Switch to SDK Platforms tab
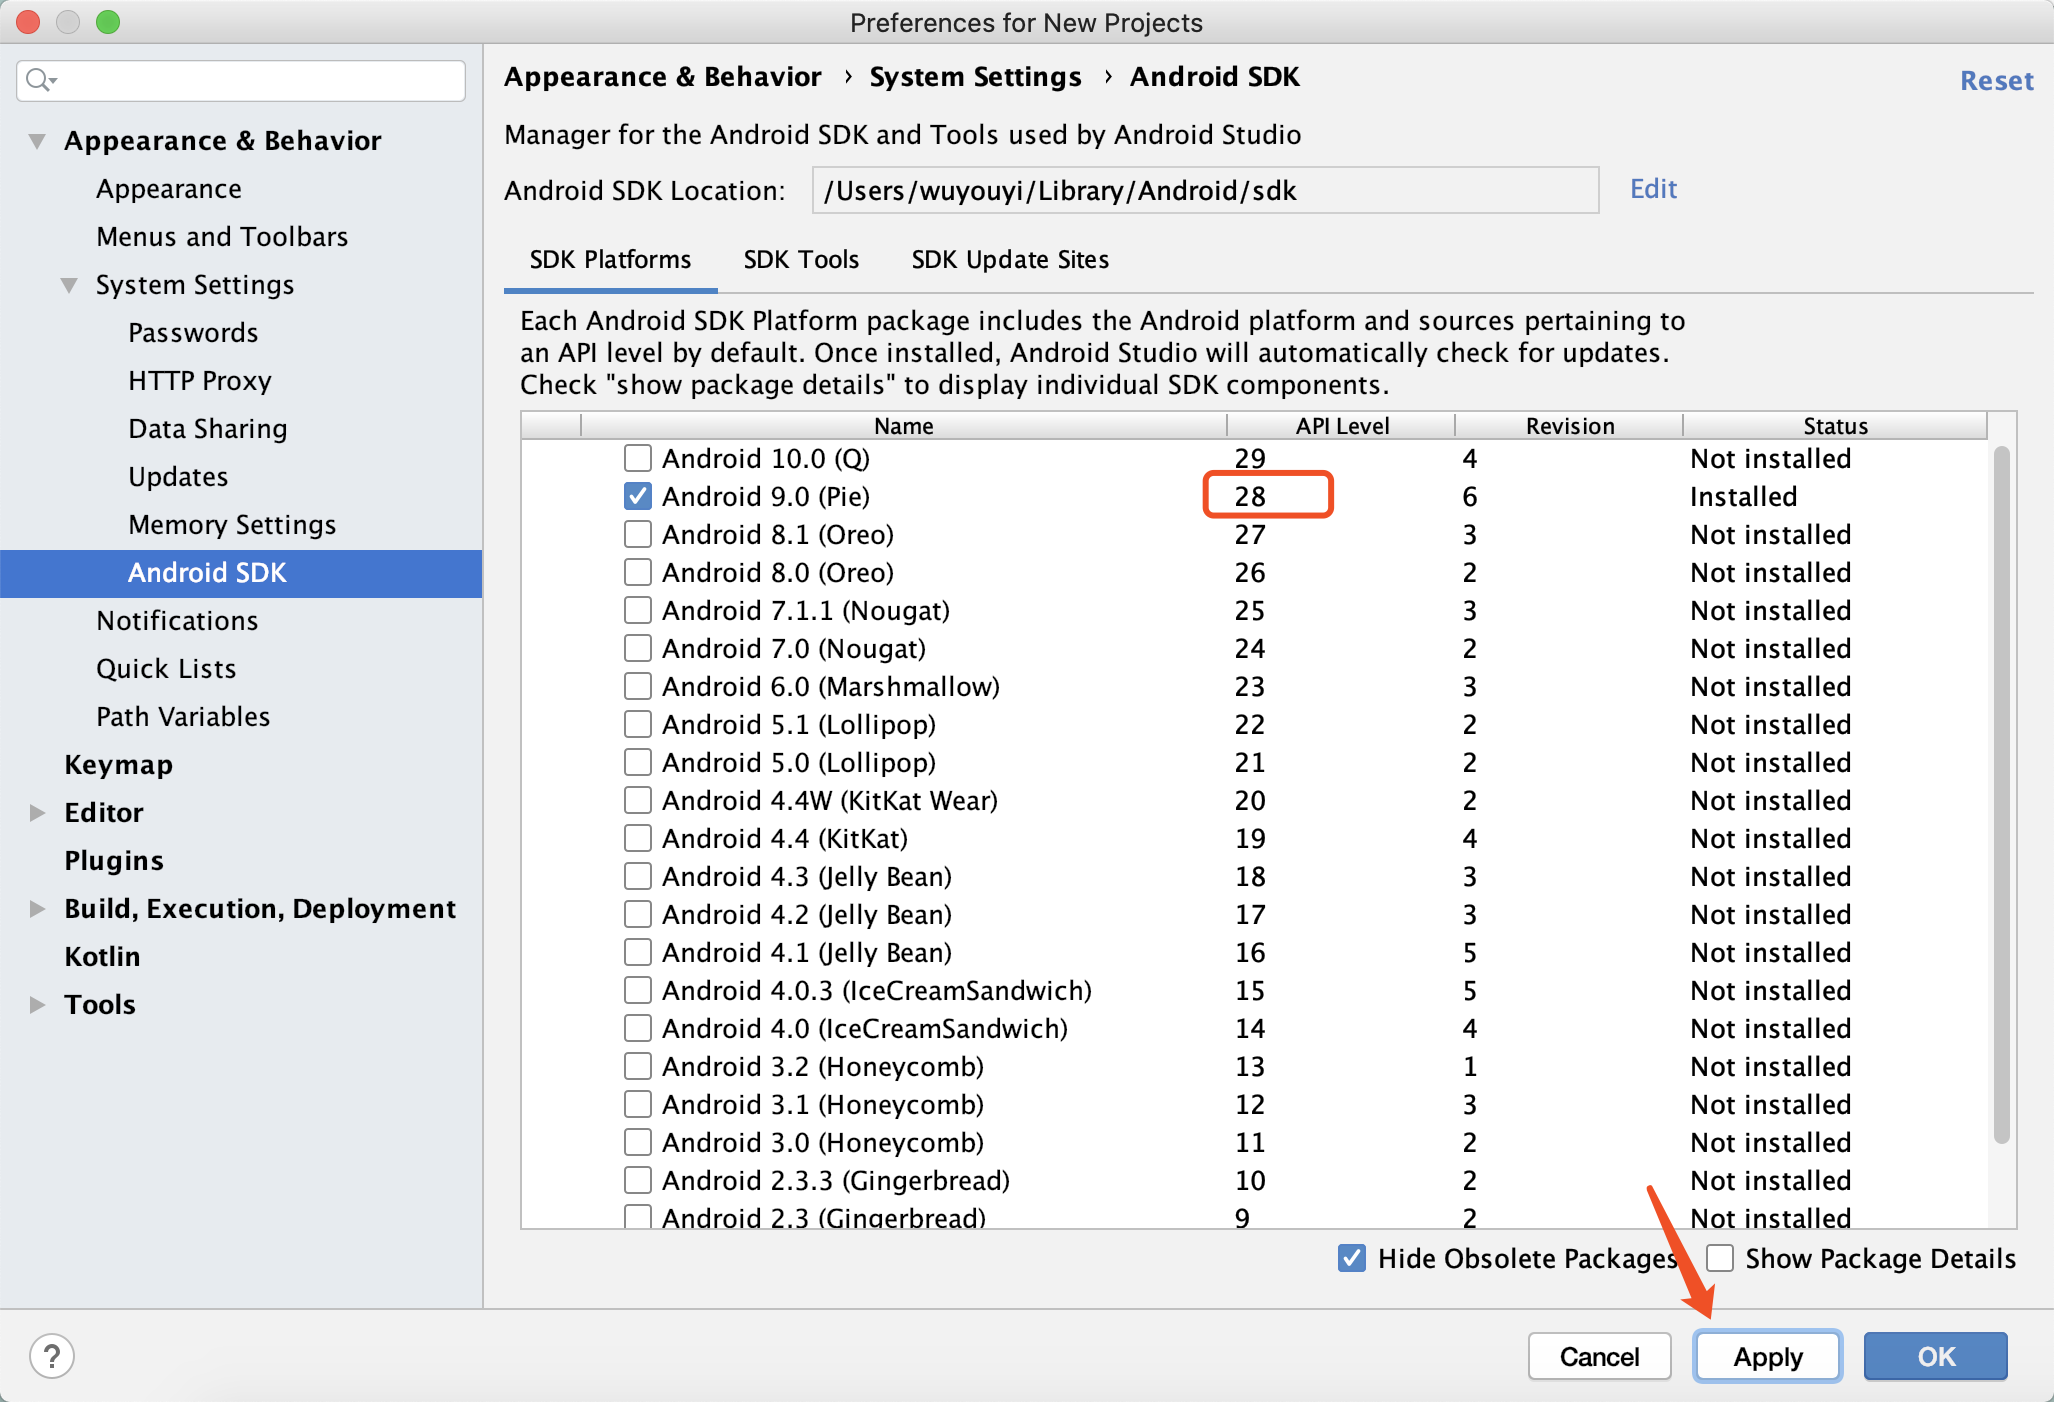This screenshot has width=2054, height=1402. click(x=610, y=260)
